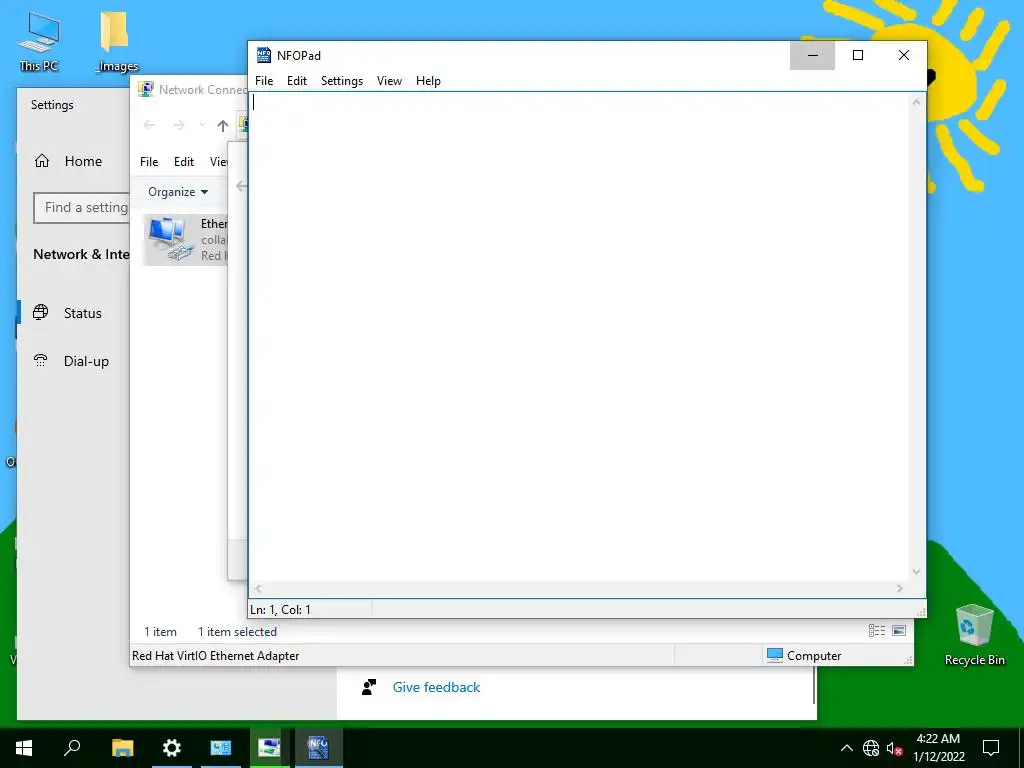Open the notification Action Center

coord(991,748)
